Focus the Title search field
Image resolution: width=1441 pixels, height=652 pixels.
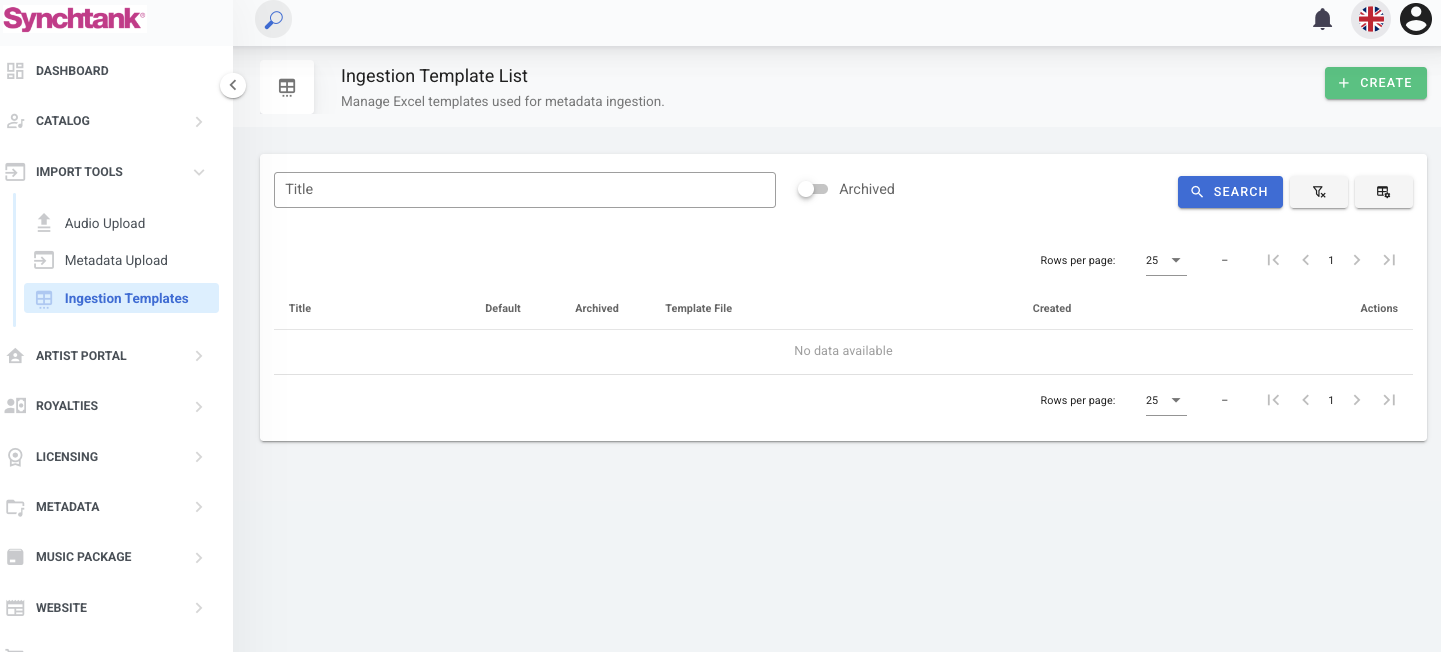point(525,190)
